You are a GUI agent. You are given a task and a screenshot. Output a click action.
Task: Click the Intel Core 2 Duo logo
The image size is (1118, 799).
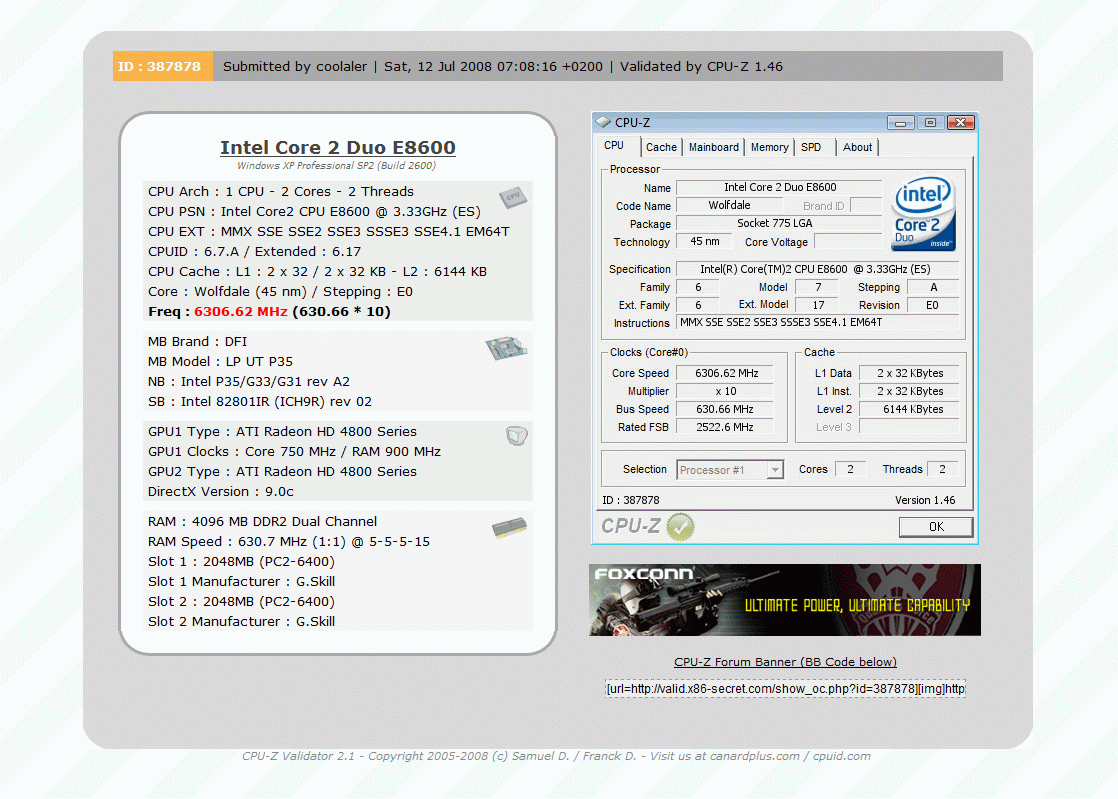[x=924, y=214]
